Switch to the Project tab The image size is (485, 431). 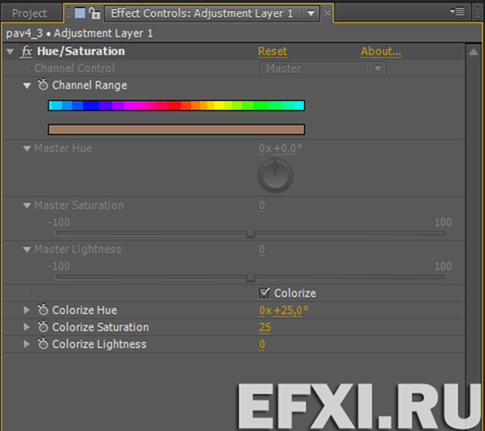29,13
